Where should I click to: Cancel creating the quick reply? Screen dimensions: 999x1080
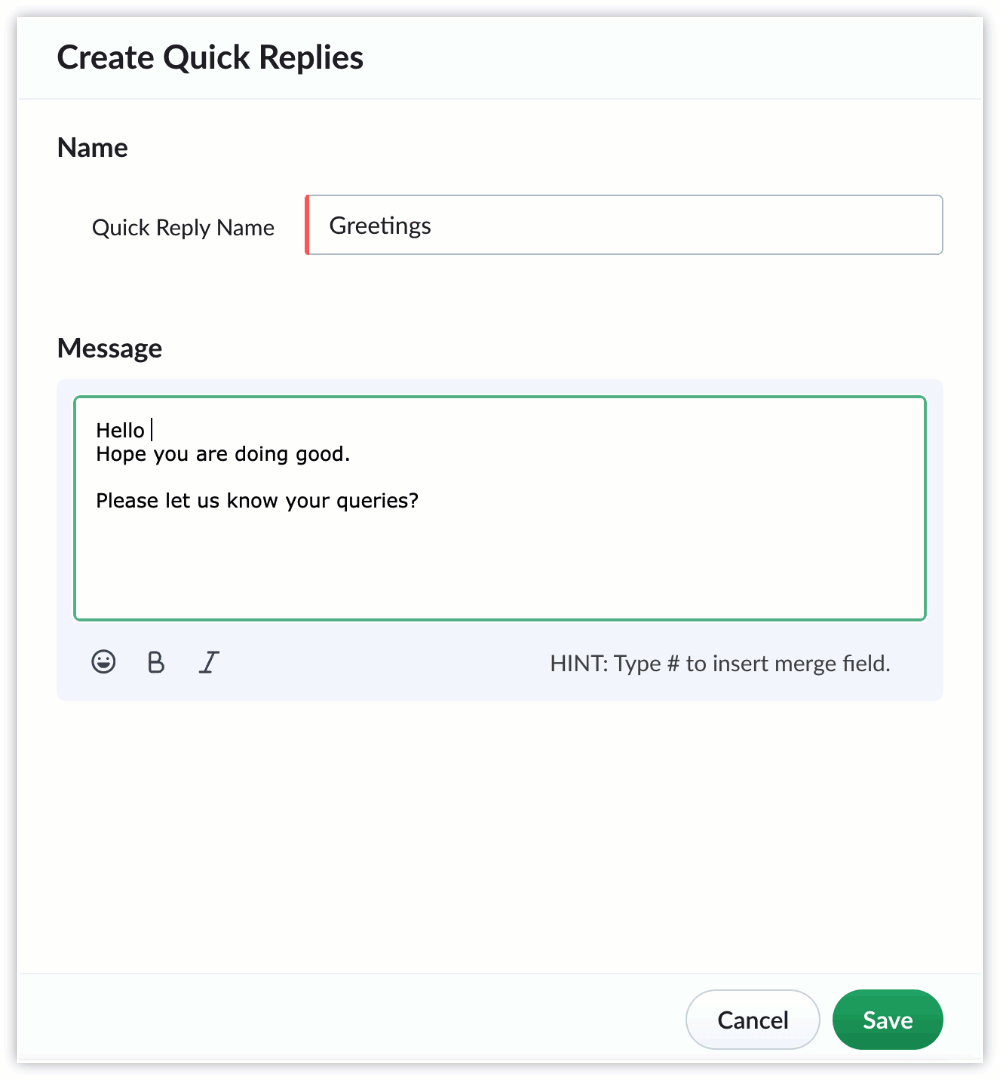coord(753,1020)
